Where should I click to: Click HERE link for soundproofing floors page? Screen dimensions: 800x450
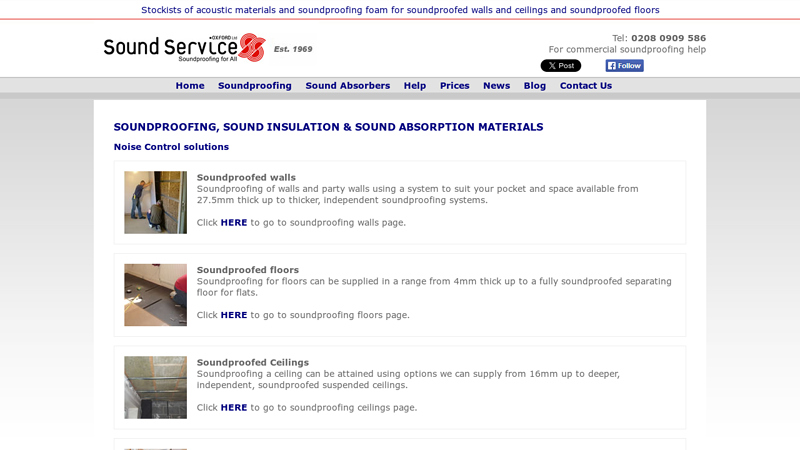(234, 315)
